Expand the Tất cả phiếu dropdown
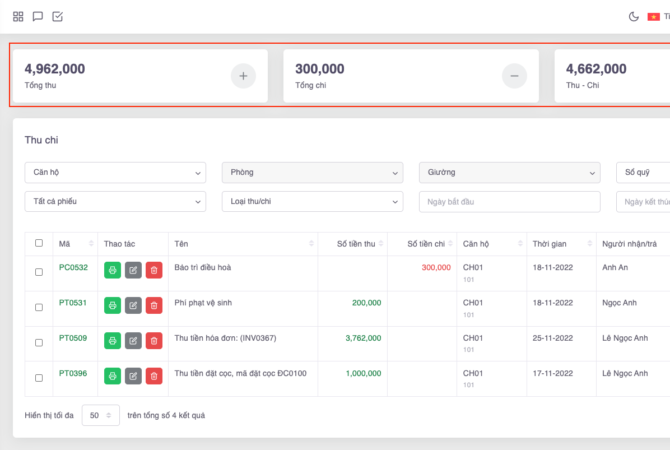Screen dimensions: 670x450 tap(115, 201)
